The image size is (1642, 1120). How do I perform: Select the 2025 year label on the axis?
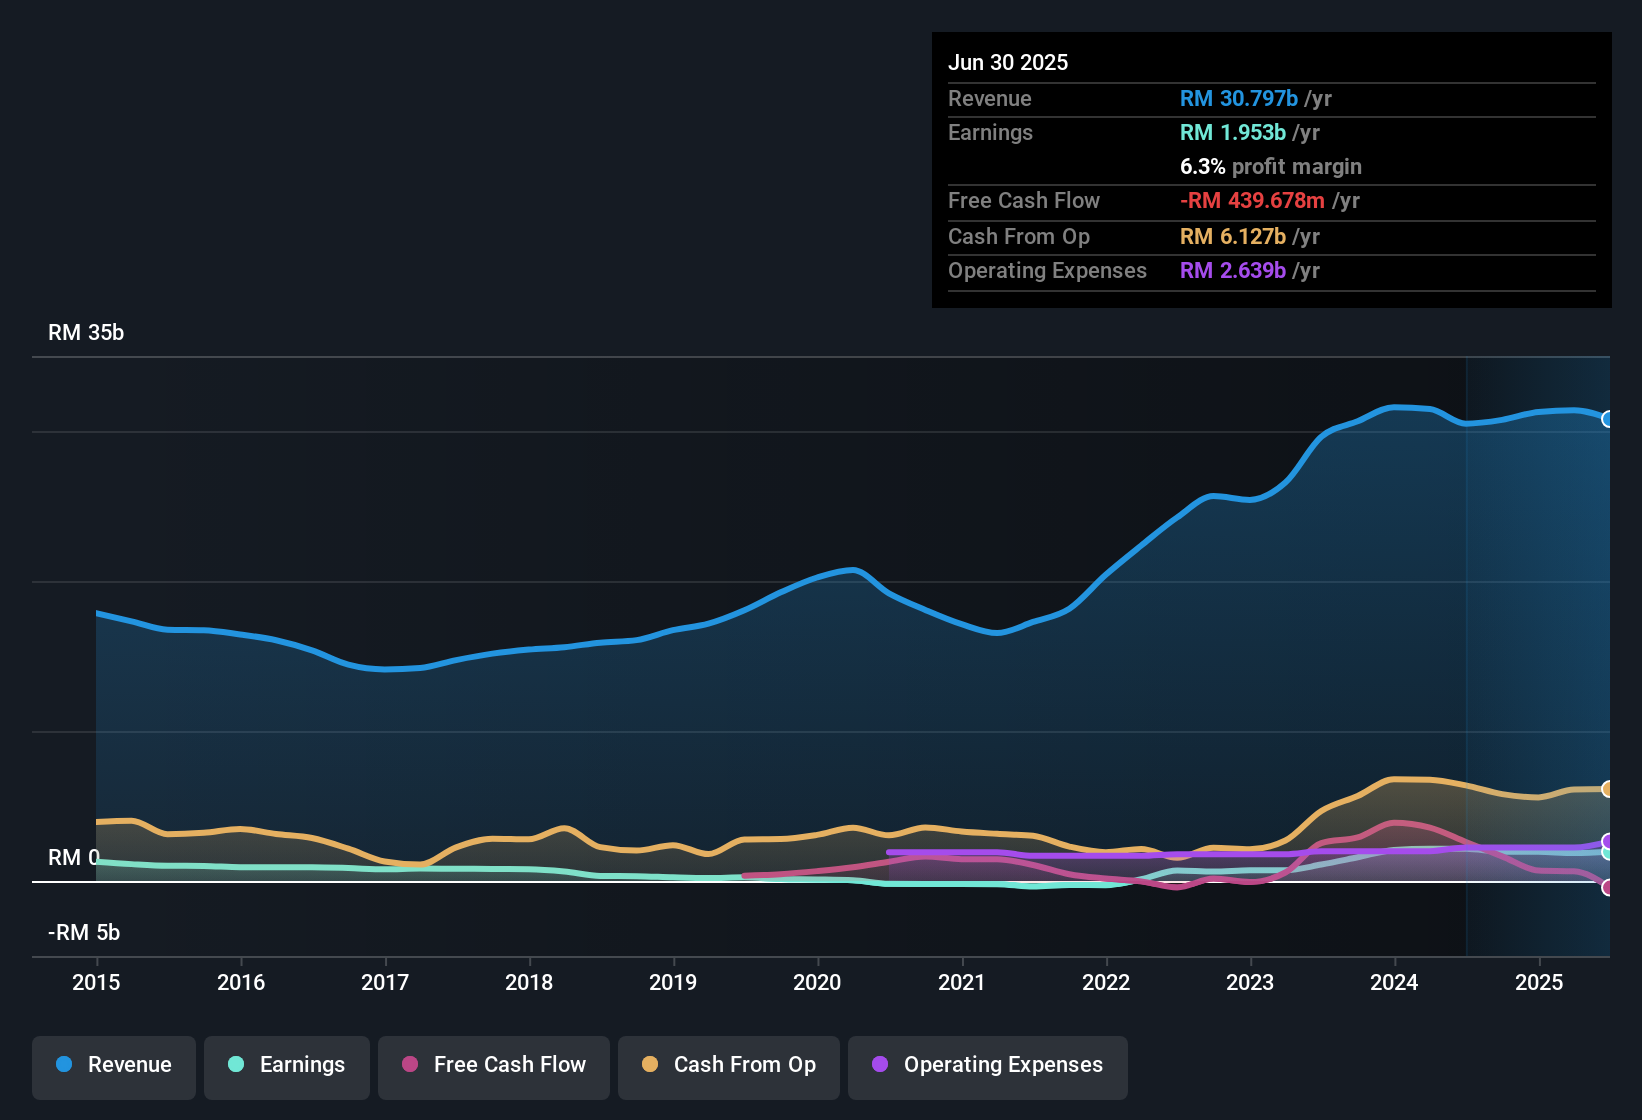click(1539, 983)
